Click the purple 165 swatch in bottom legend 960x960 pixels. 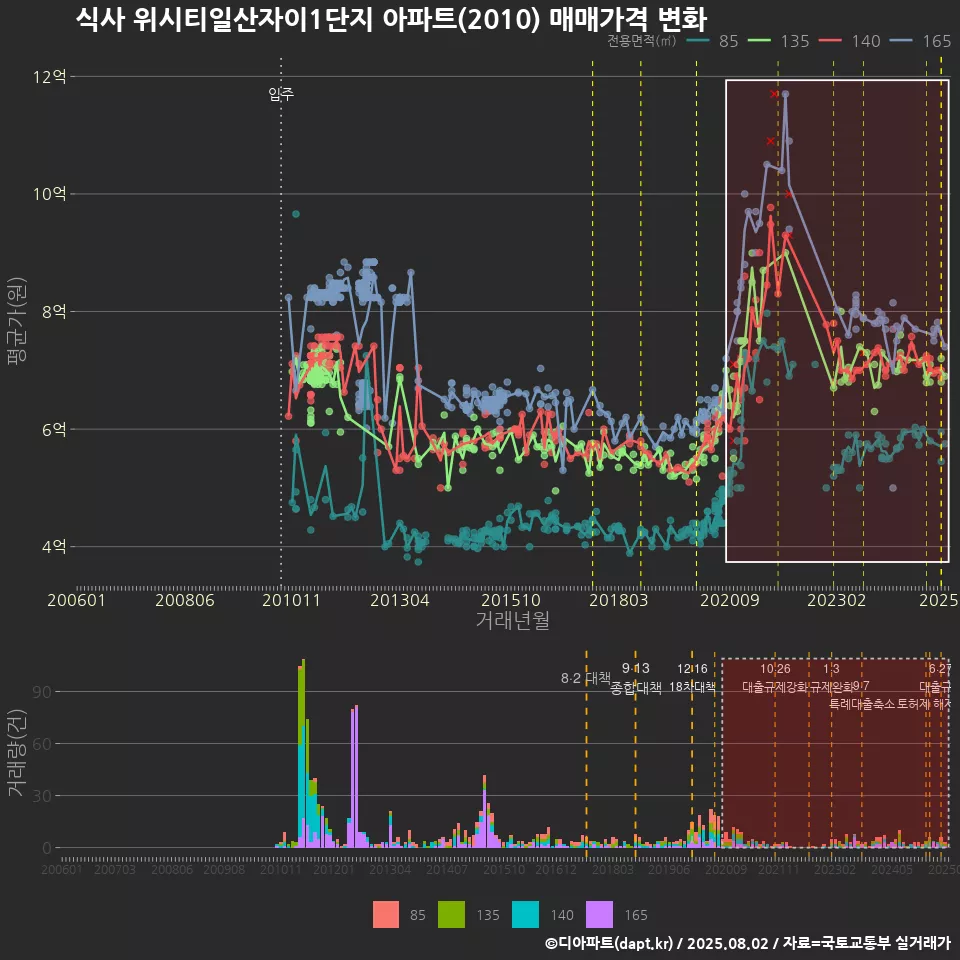599,915
